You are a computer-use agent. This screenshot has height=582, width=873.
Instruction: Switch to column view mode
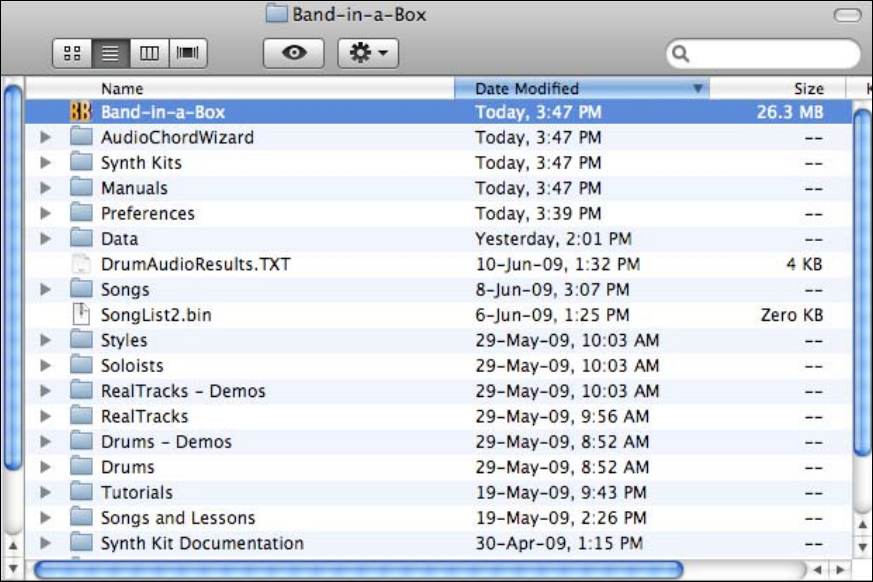pos(148,54)
